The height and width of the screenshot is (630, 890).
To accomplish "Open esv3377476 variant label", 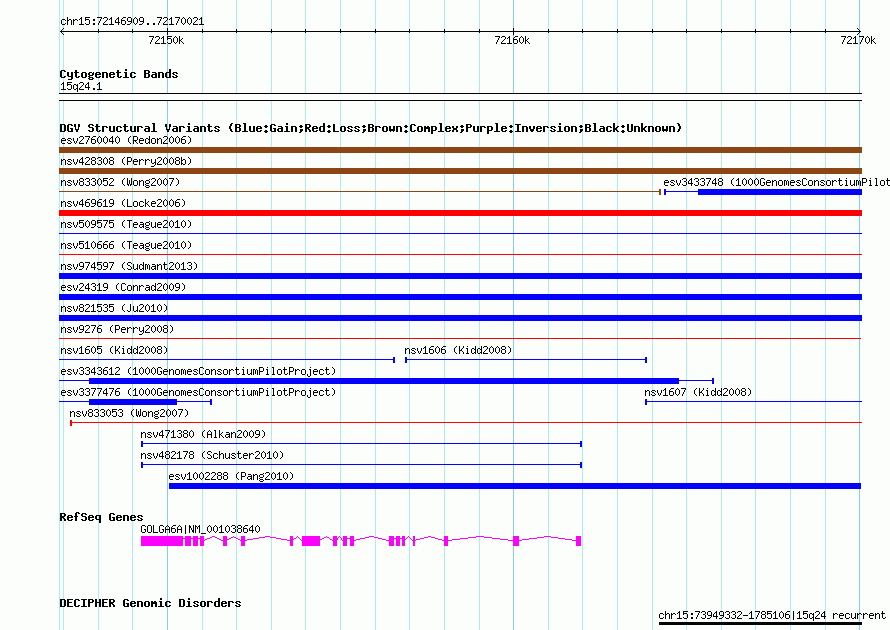I will click(198, 392).
